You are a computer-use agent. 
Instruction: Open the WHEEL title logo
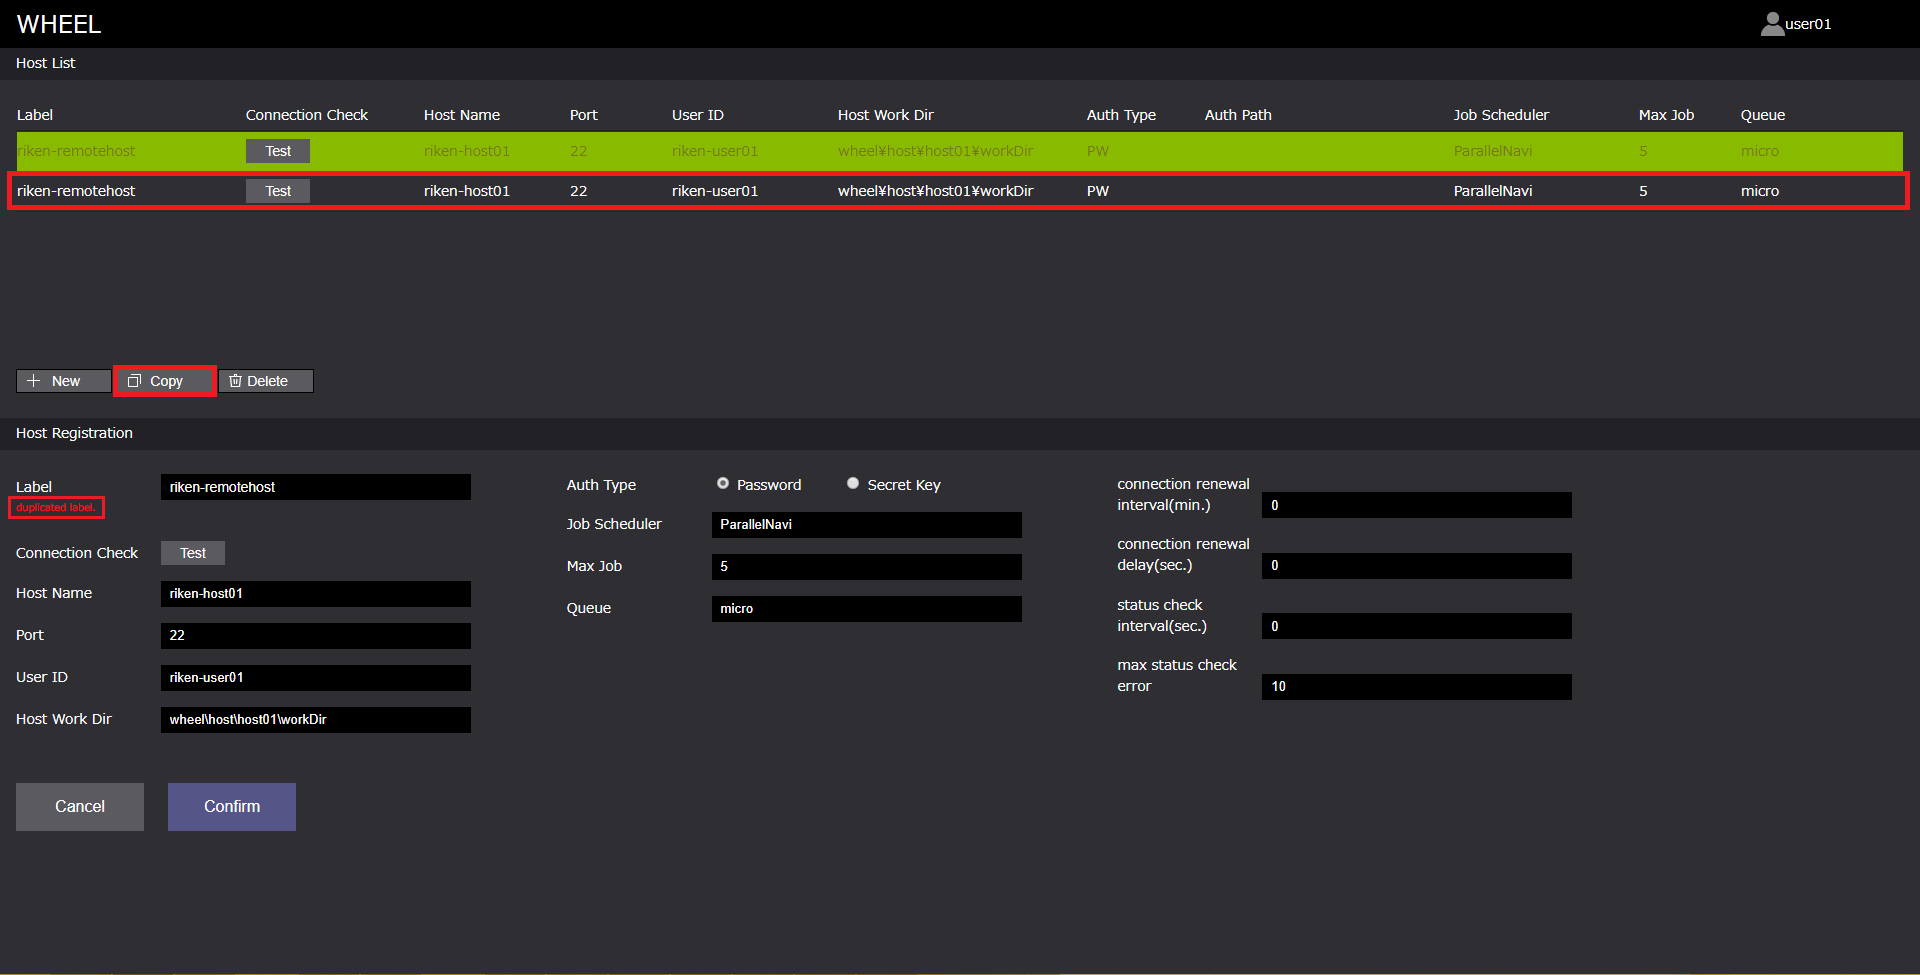pos(59,24)
